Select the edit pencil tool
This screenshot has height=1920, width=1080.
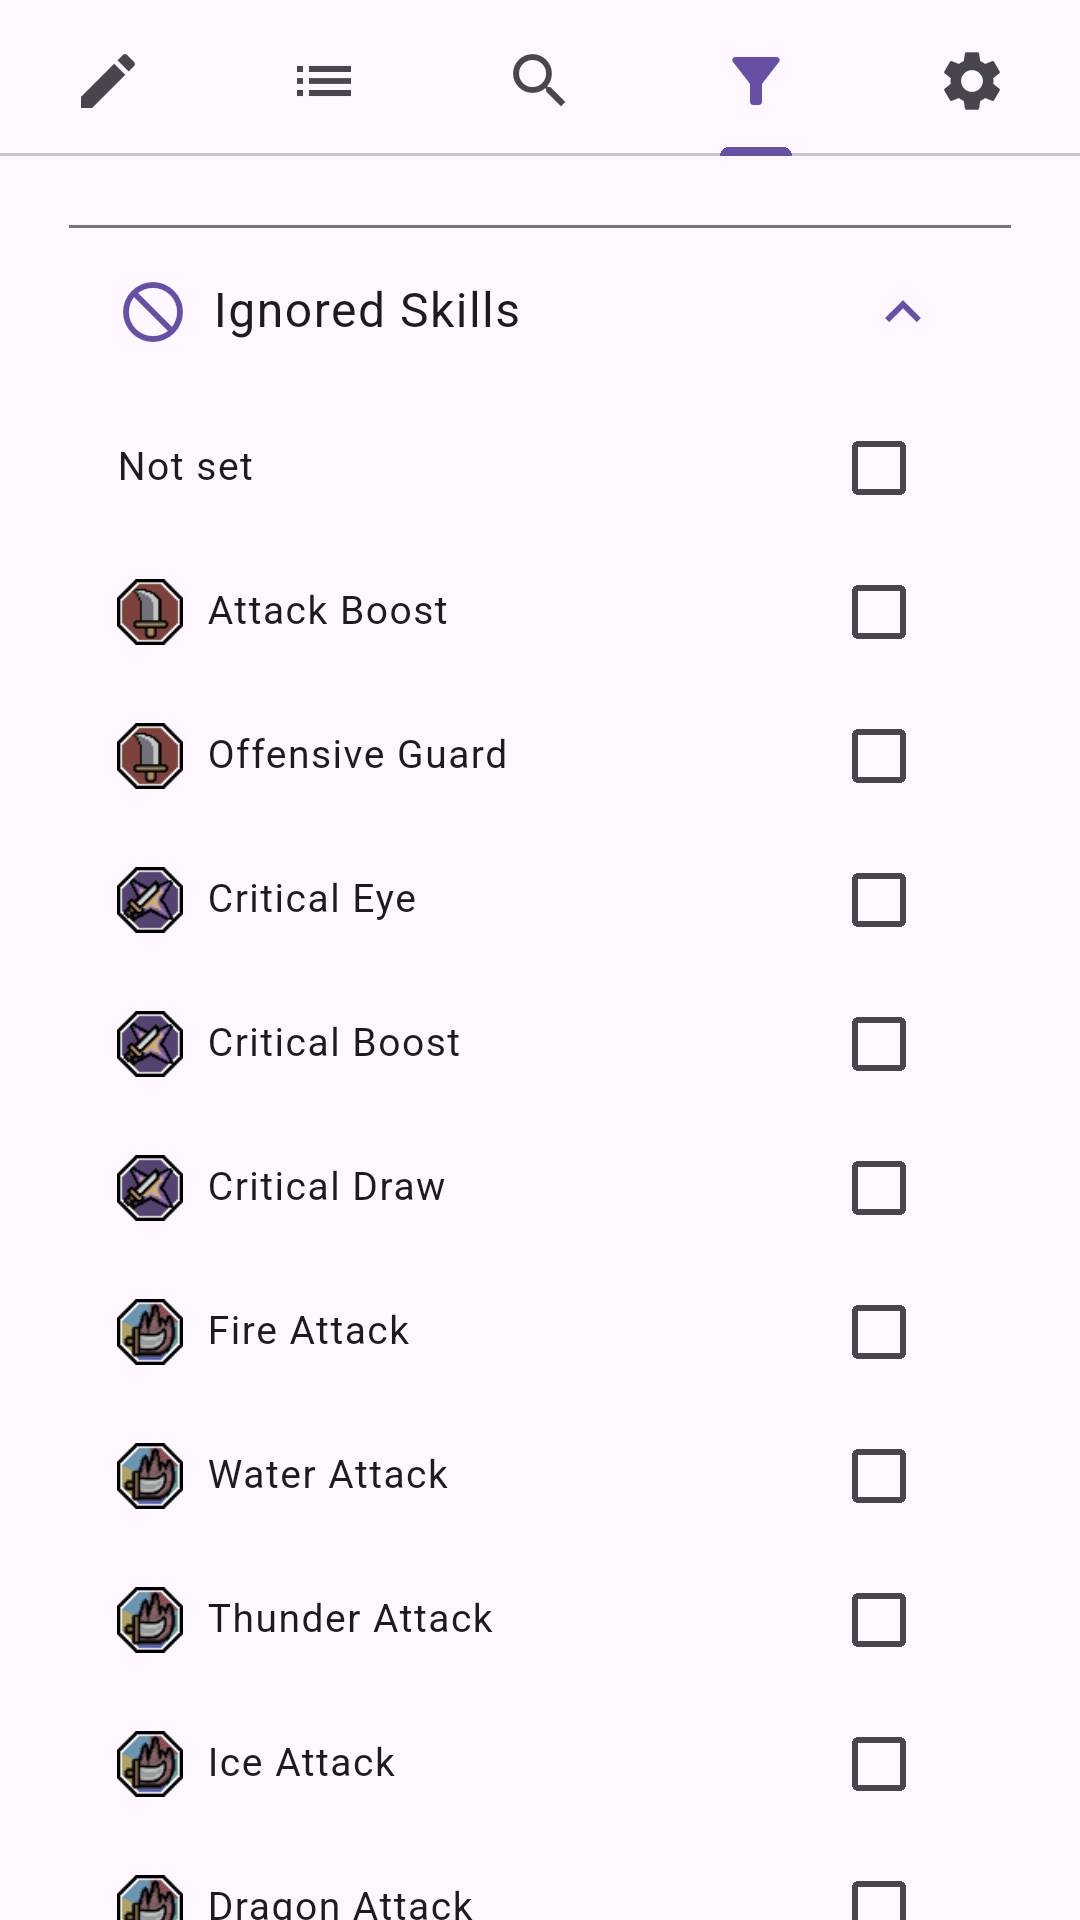pos(108,80)
